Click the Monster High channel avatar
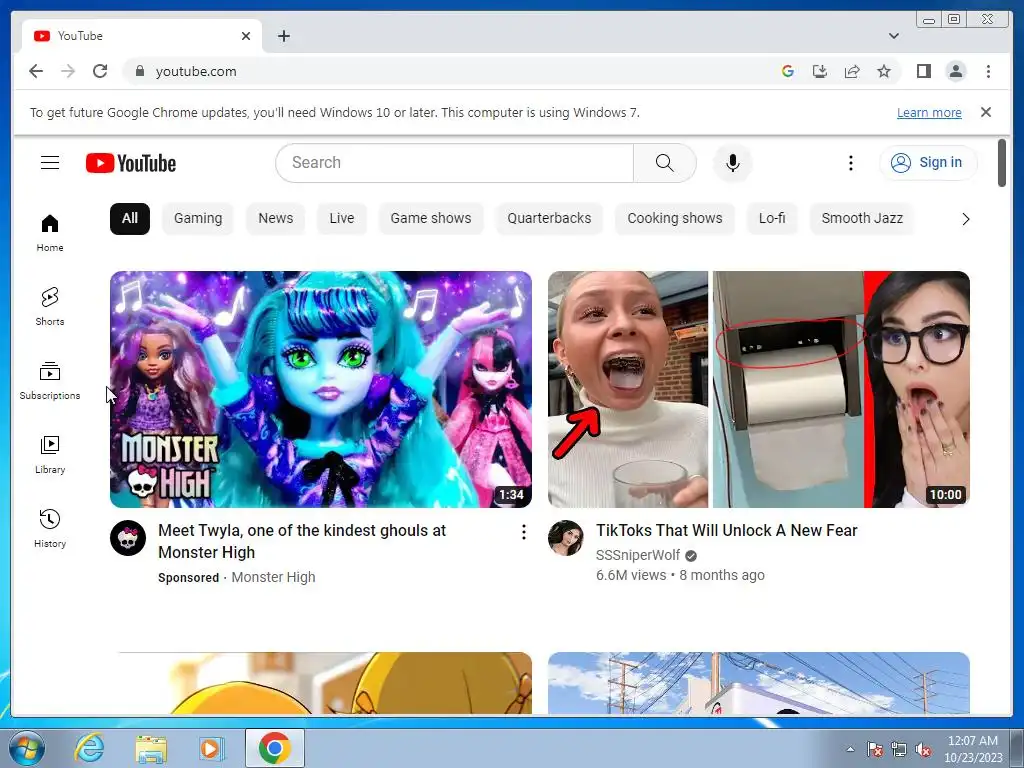 coord(128,538)
